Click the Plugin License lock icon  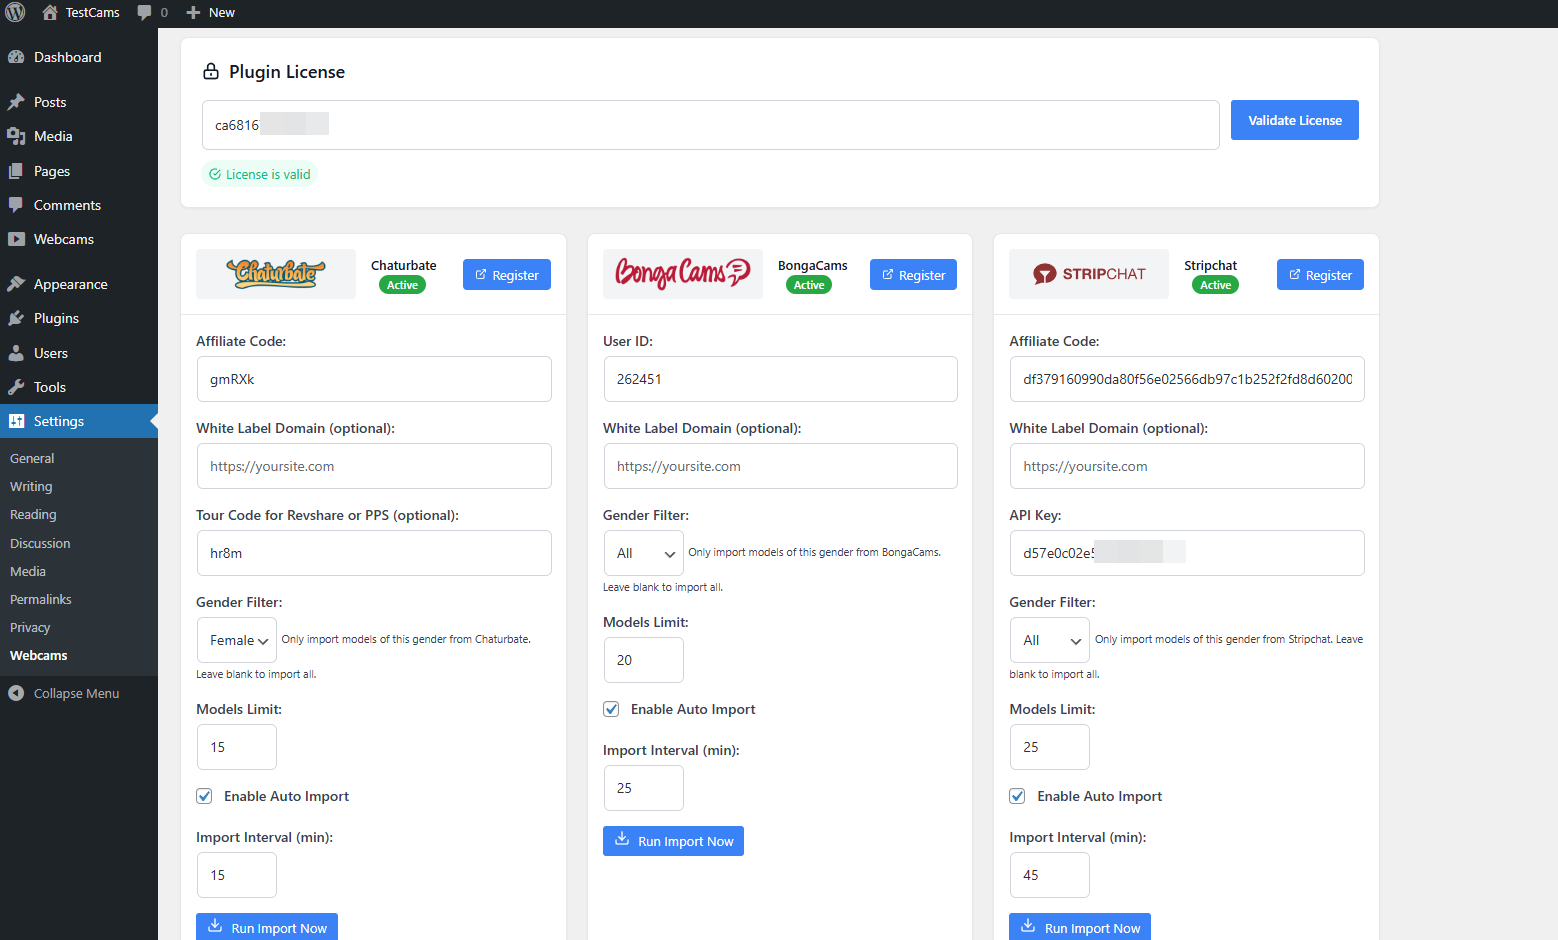(x=211, y=71)
